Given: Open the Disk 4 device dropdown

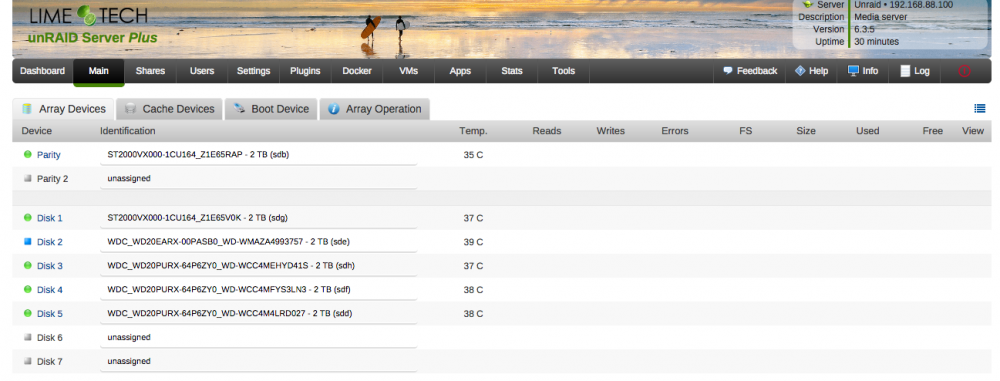Looking at the screenshot, I should (258, 290).
